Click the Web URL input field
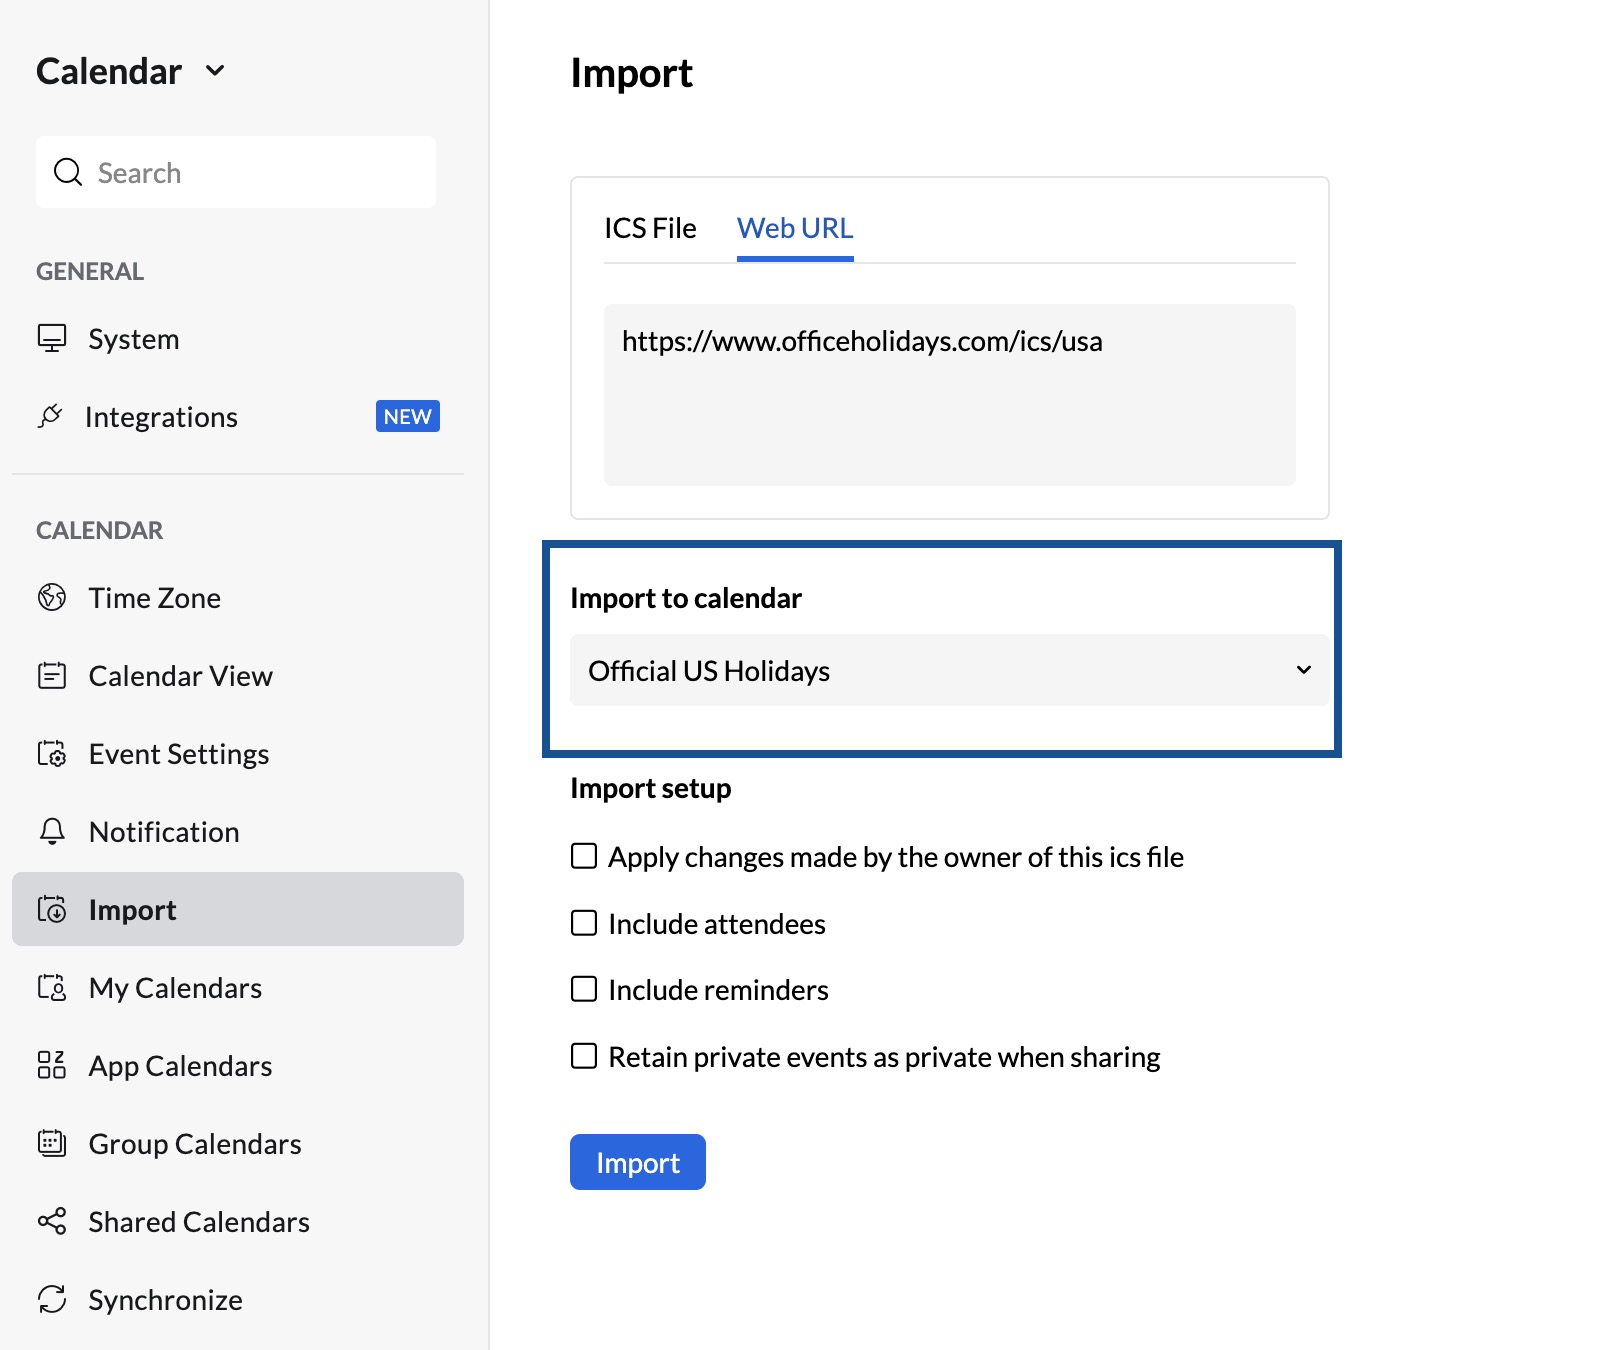This screenshot has height=1350, width=1616. pyautogui.click(x=948, y=393)
